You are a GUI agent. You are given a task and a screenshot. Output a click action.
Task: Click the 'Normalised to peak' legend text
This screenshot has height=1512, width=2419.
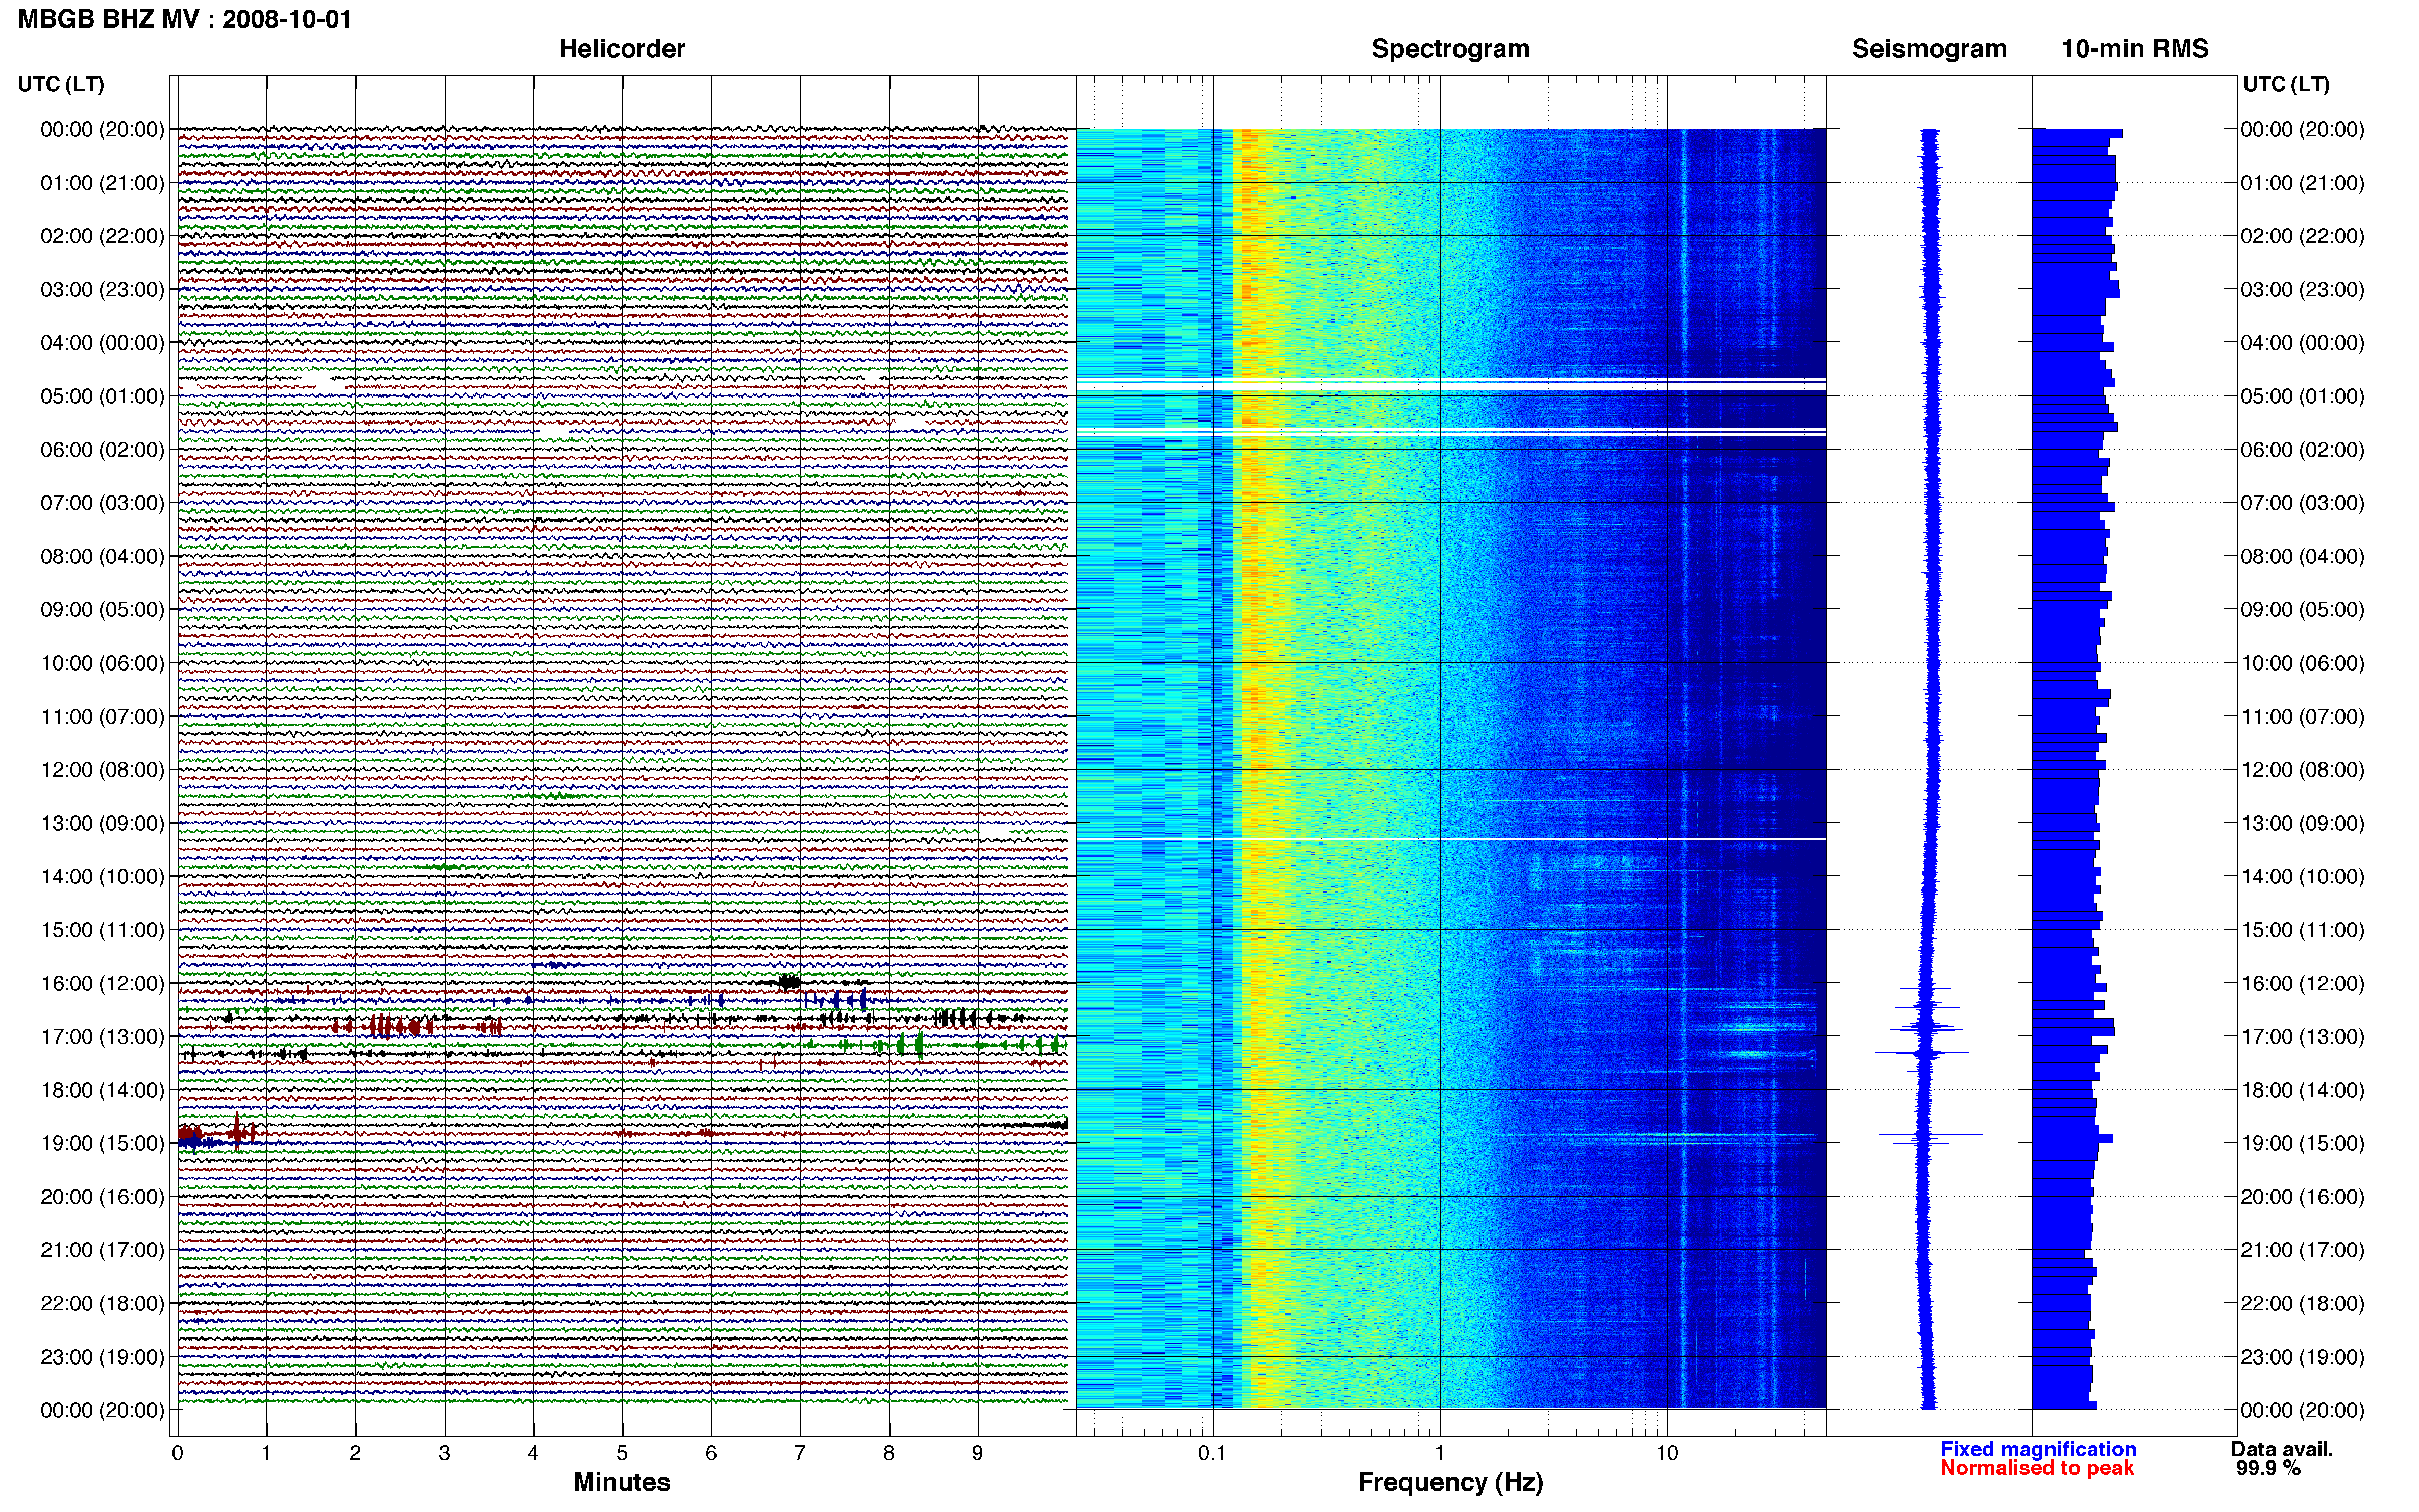click(2037, 1468)
